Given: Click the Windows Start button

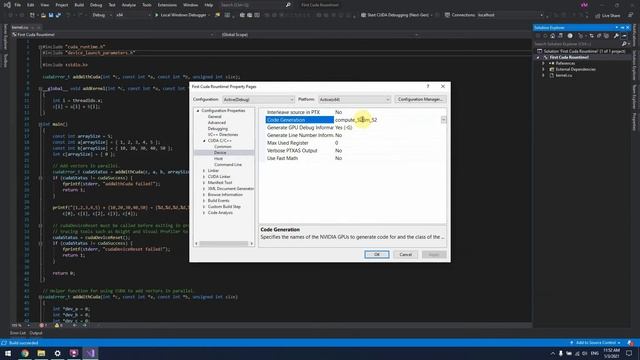Looking at the screenshot, I should click(8, 353).
